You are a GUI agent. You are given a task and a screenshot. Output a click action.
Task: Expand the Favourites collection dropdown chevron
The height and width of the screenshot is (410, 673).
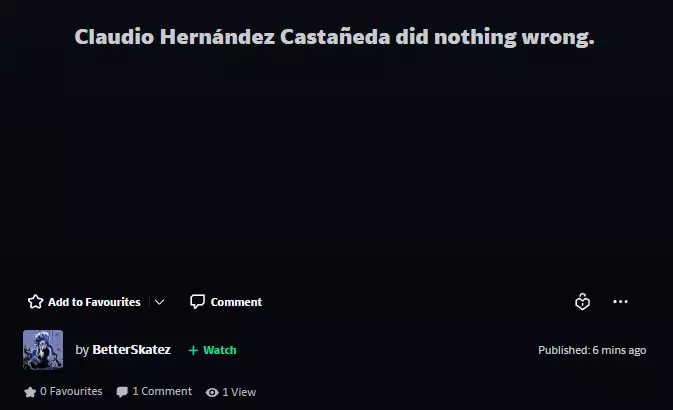[159, 302]
